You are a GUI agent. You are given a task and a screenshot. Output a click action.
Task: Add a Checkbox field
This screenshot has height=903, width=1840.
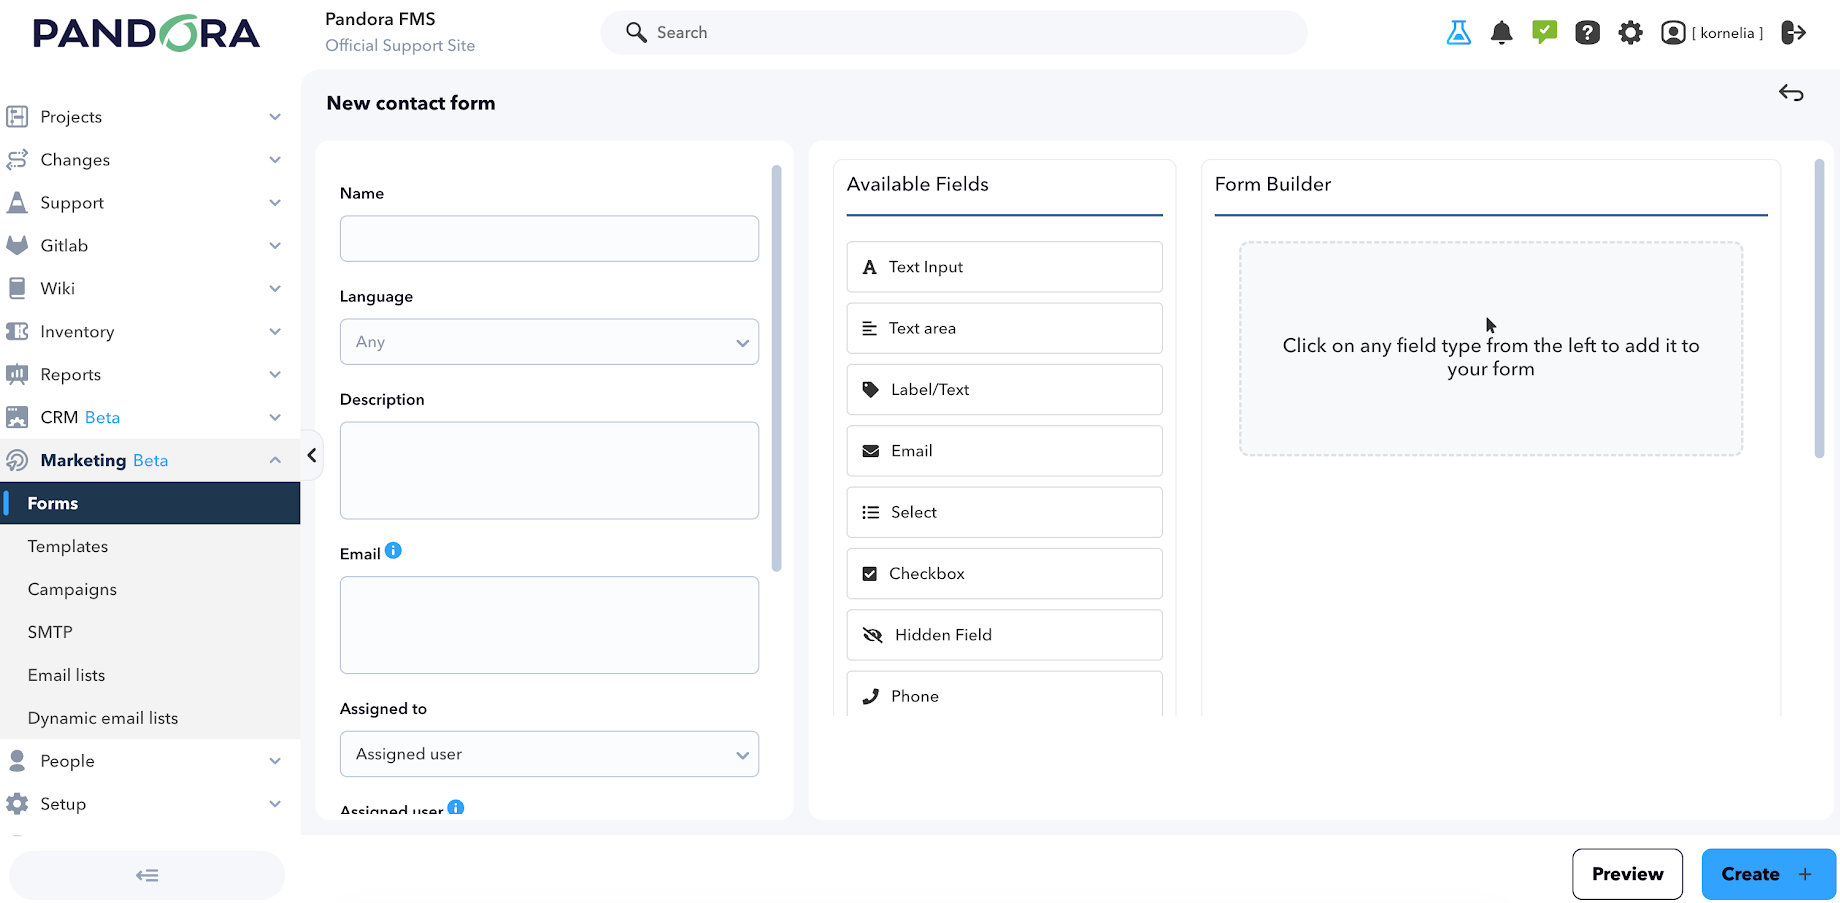1004,574
